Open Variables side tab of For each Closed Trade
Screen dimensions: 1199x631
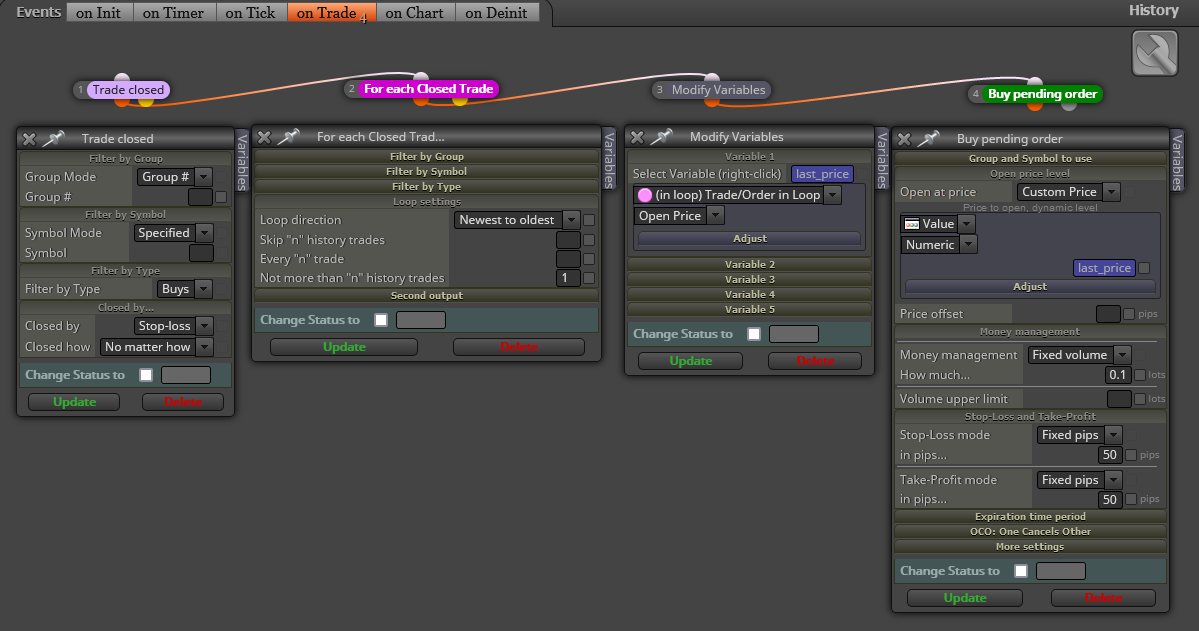tap(609, 158)
